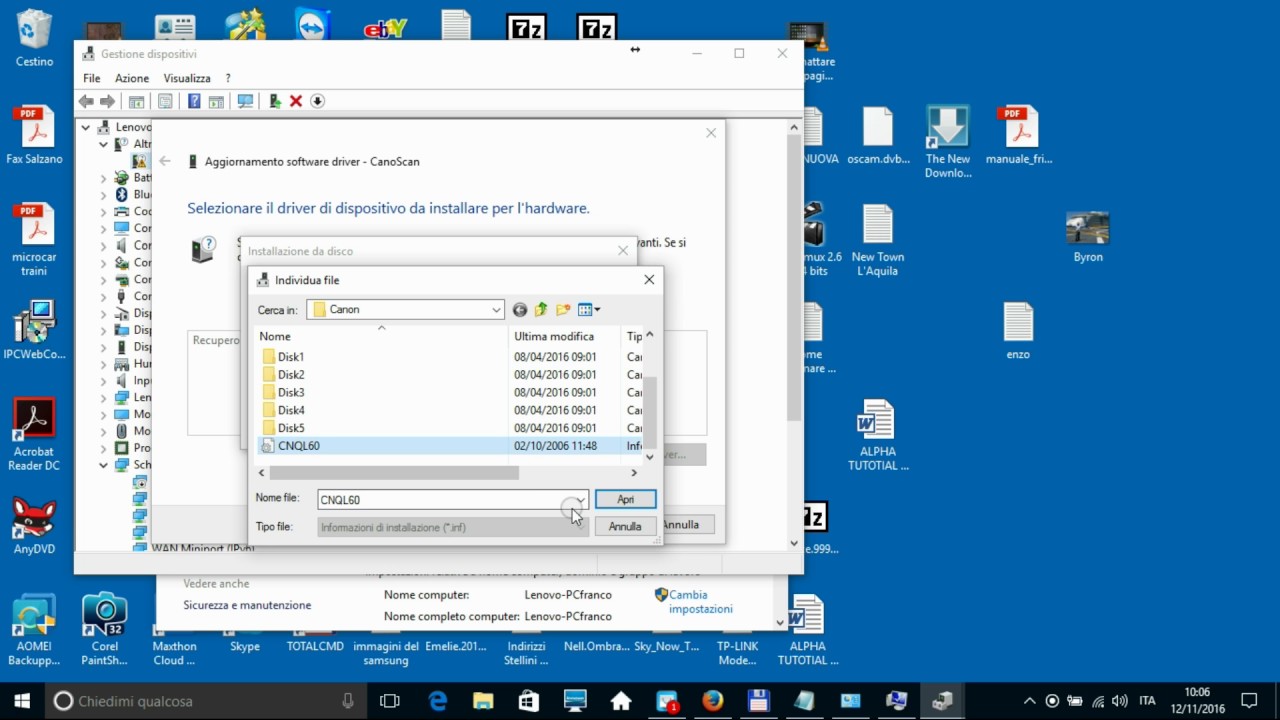Create a new folder in Individua file dialog
Image resolution: width=1280 pixels, height=720 pixels.
coord(563,310)
